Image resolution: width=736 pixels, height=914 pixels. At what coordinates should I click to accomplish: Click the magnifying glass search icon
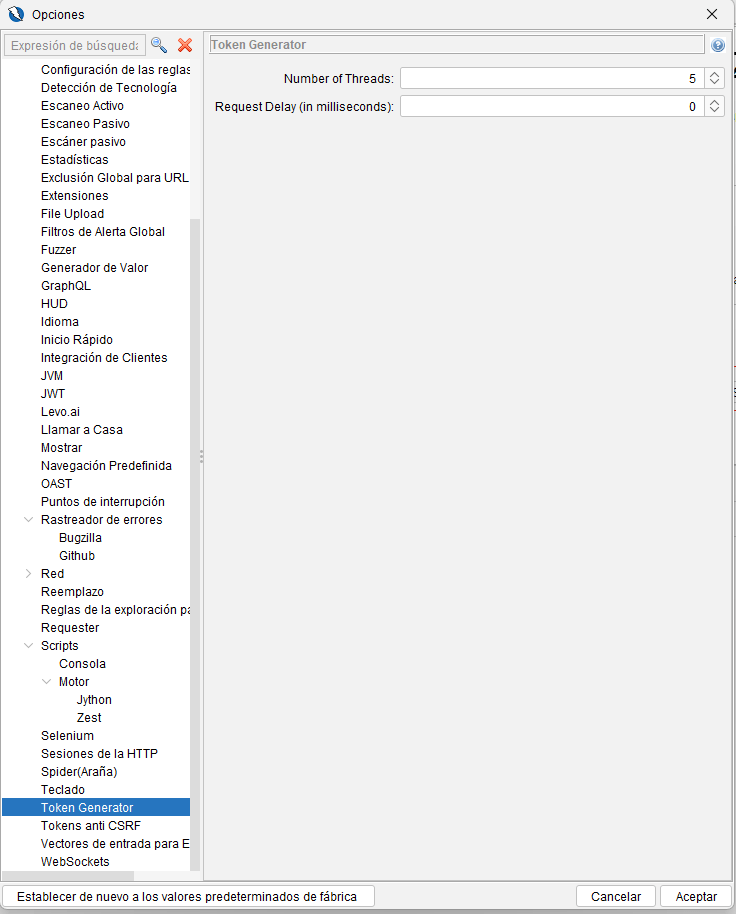(x=159, y=45)
